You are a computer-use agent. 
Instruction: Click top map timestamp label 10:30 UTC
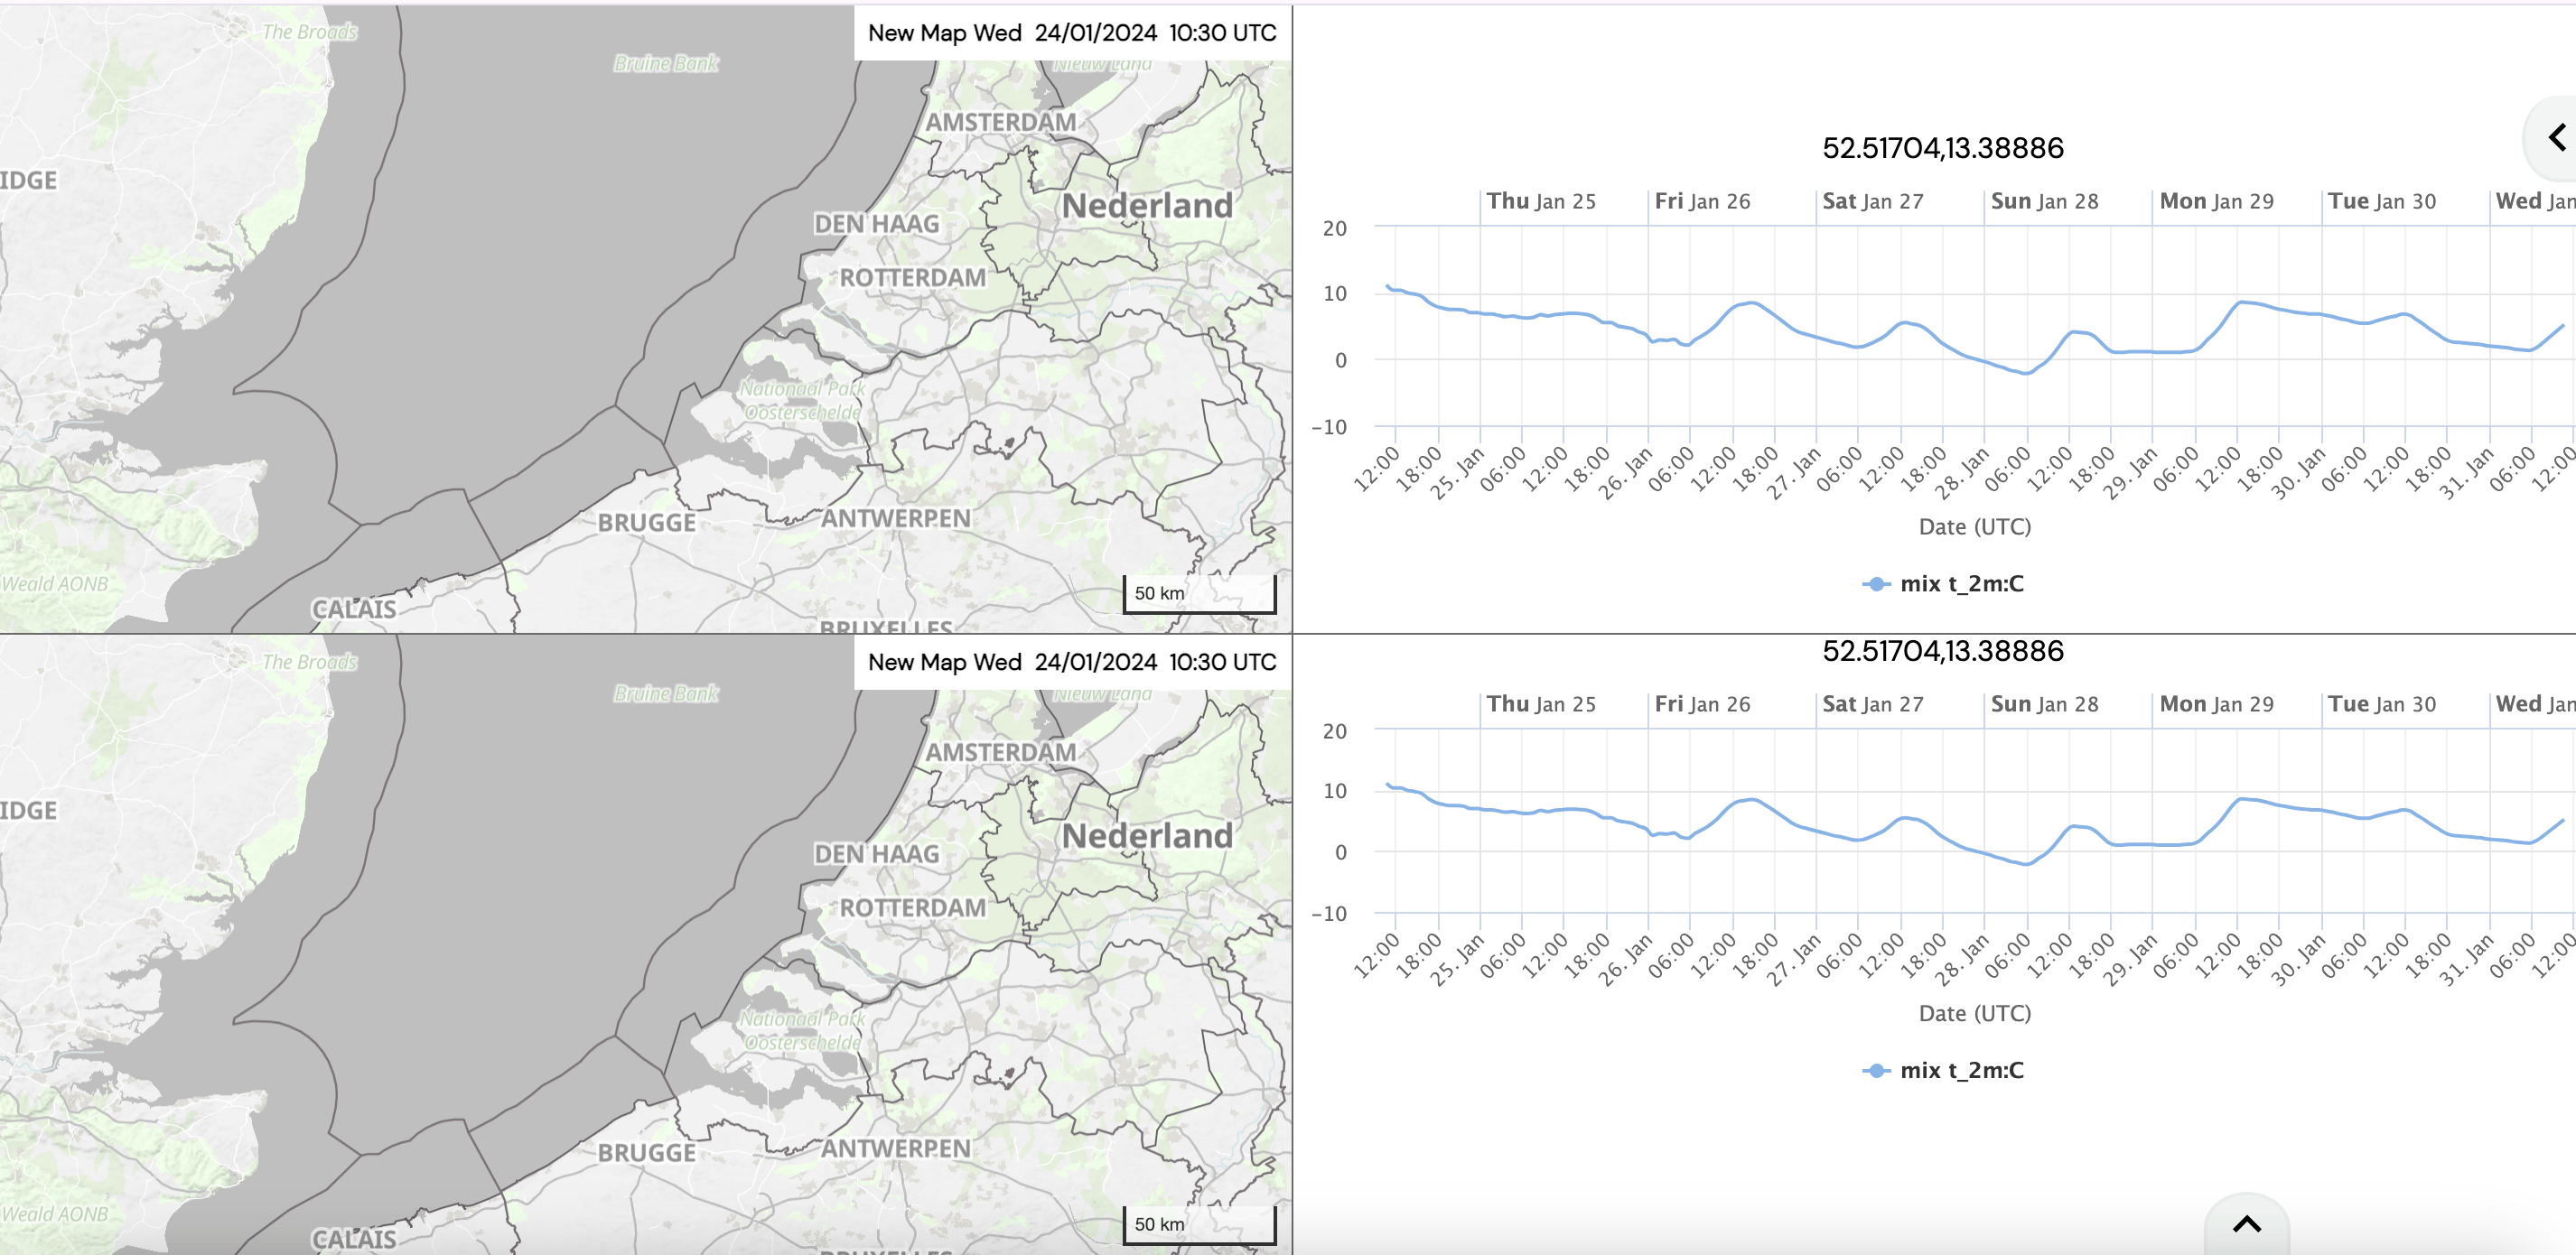tap(1222, 33)
